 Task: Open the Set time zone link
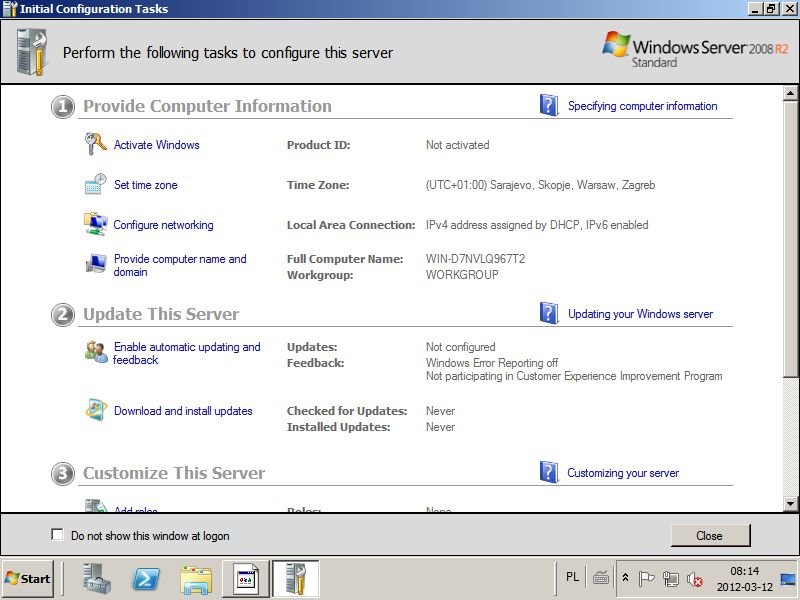[145, 185]
